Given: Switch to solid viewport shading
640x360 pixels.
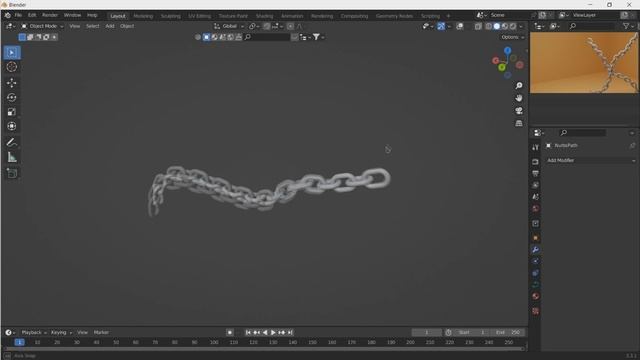Looking at the screenshot, I should (x=497, y=26).
